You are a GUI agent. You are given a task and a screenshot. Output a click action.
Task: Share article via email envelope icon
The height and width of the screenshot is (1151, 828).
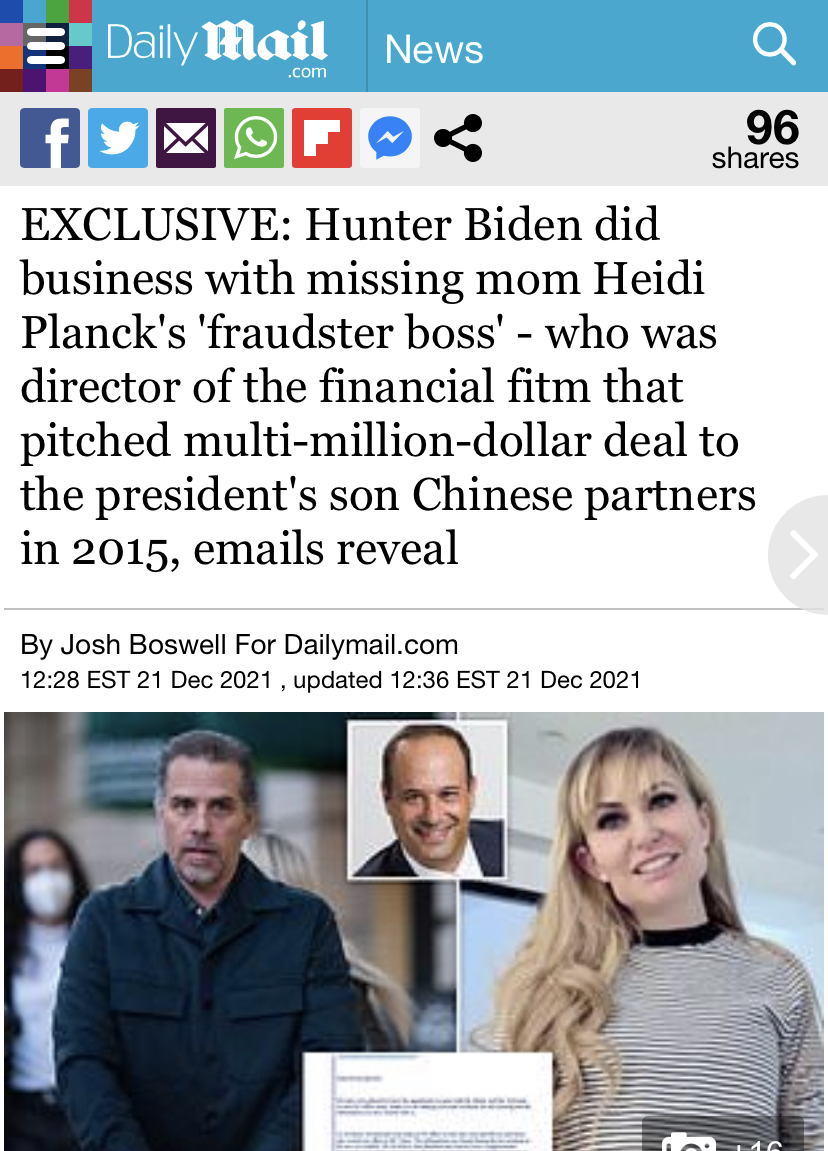coord(186,138)
